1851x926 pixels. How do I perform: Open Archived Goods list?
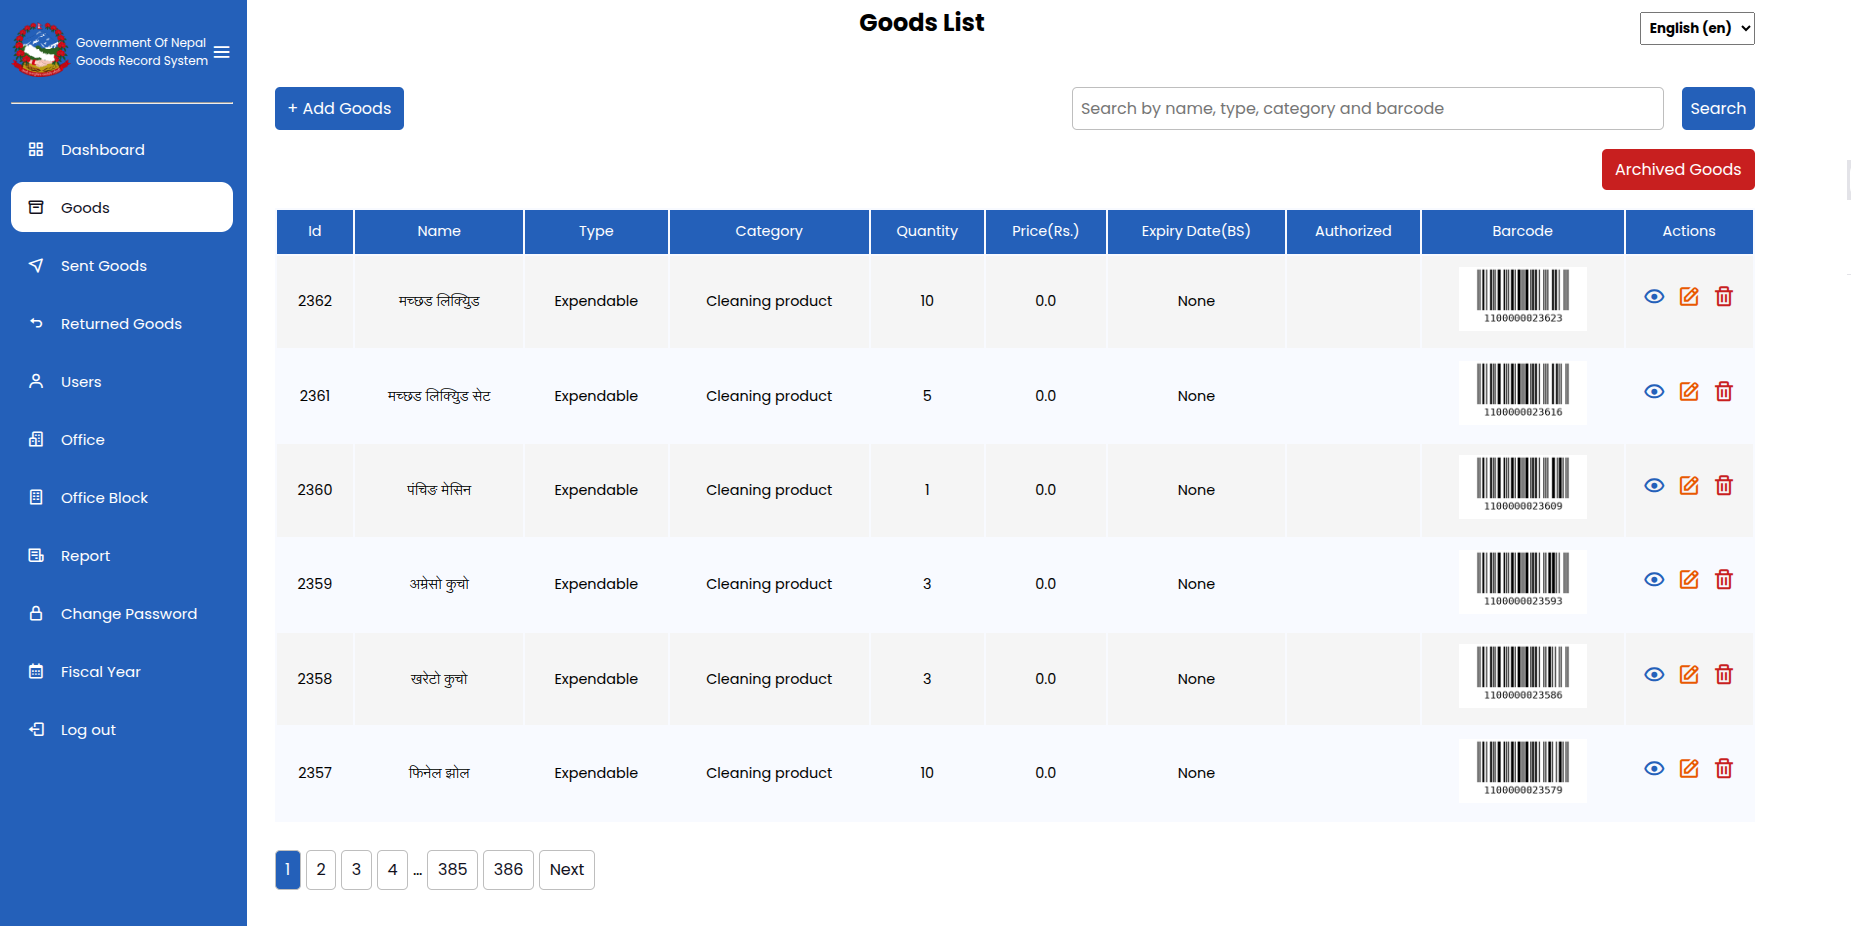(x=1677, y=169)
